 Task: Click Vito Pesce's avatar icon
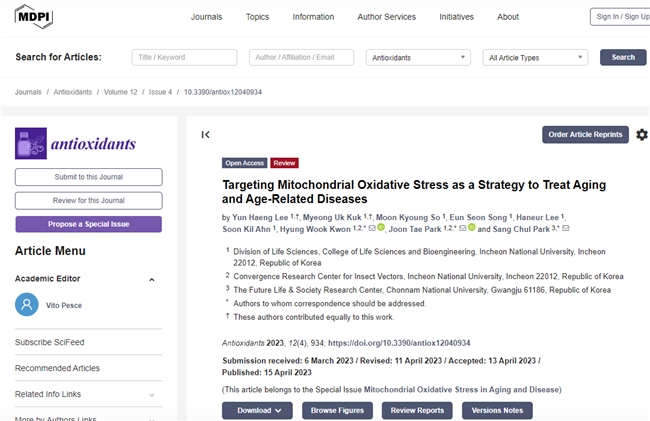27,305
